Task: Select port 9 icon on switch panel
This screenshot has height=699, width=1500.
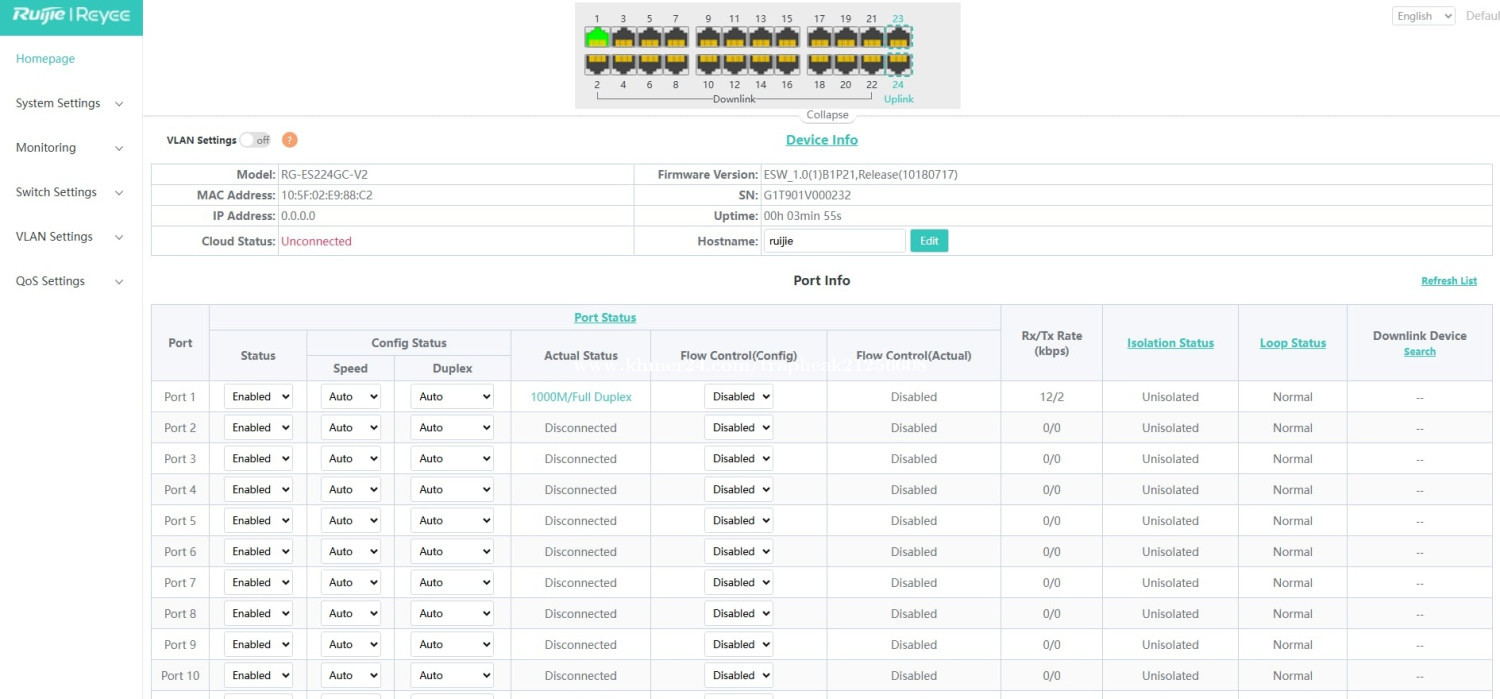Action: click(708, 38)
